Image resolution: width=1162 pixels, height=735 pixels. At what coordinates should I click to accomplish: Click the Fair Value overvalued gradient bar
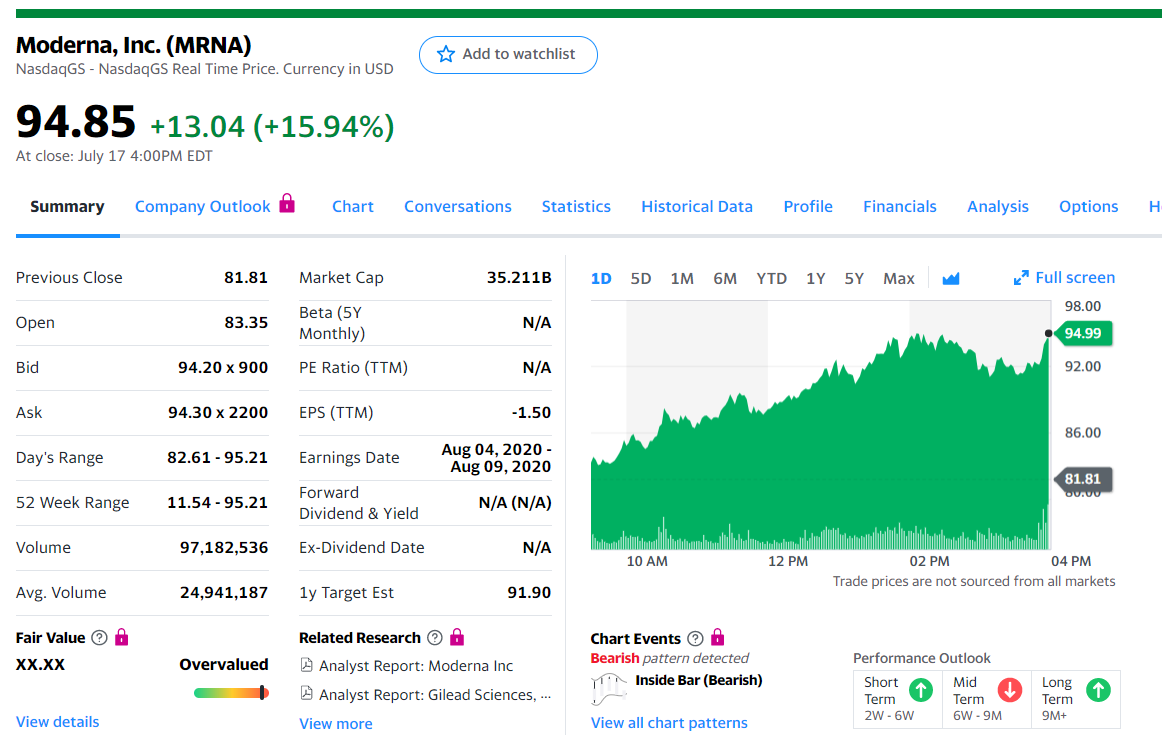point(230,694)
